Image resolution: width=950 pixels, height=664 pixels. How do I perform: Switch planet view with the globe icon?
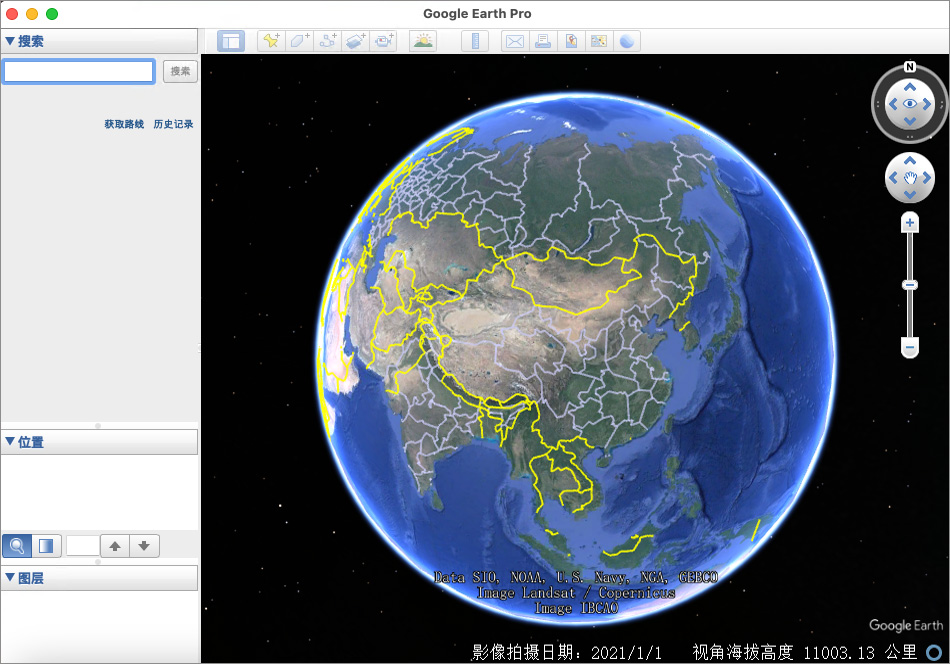[x=627, y=41]
